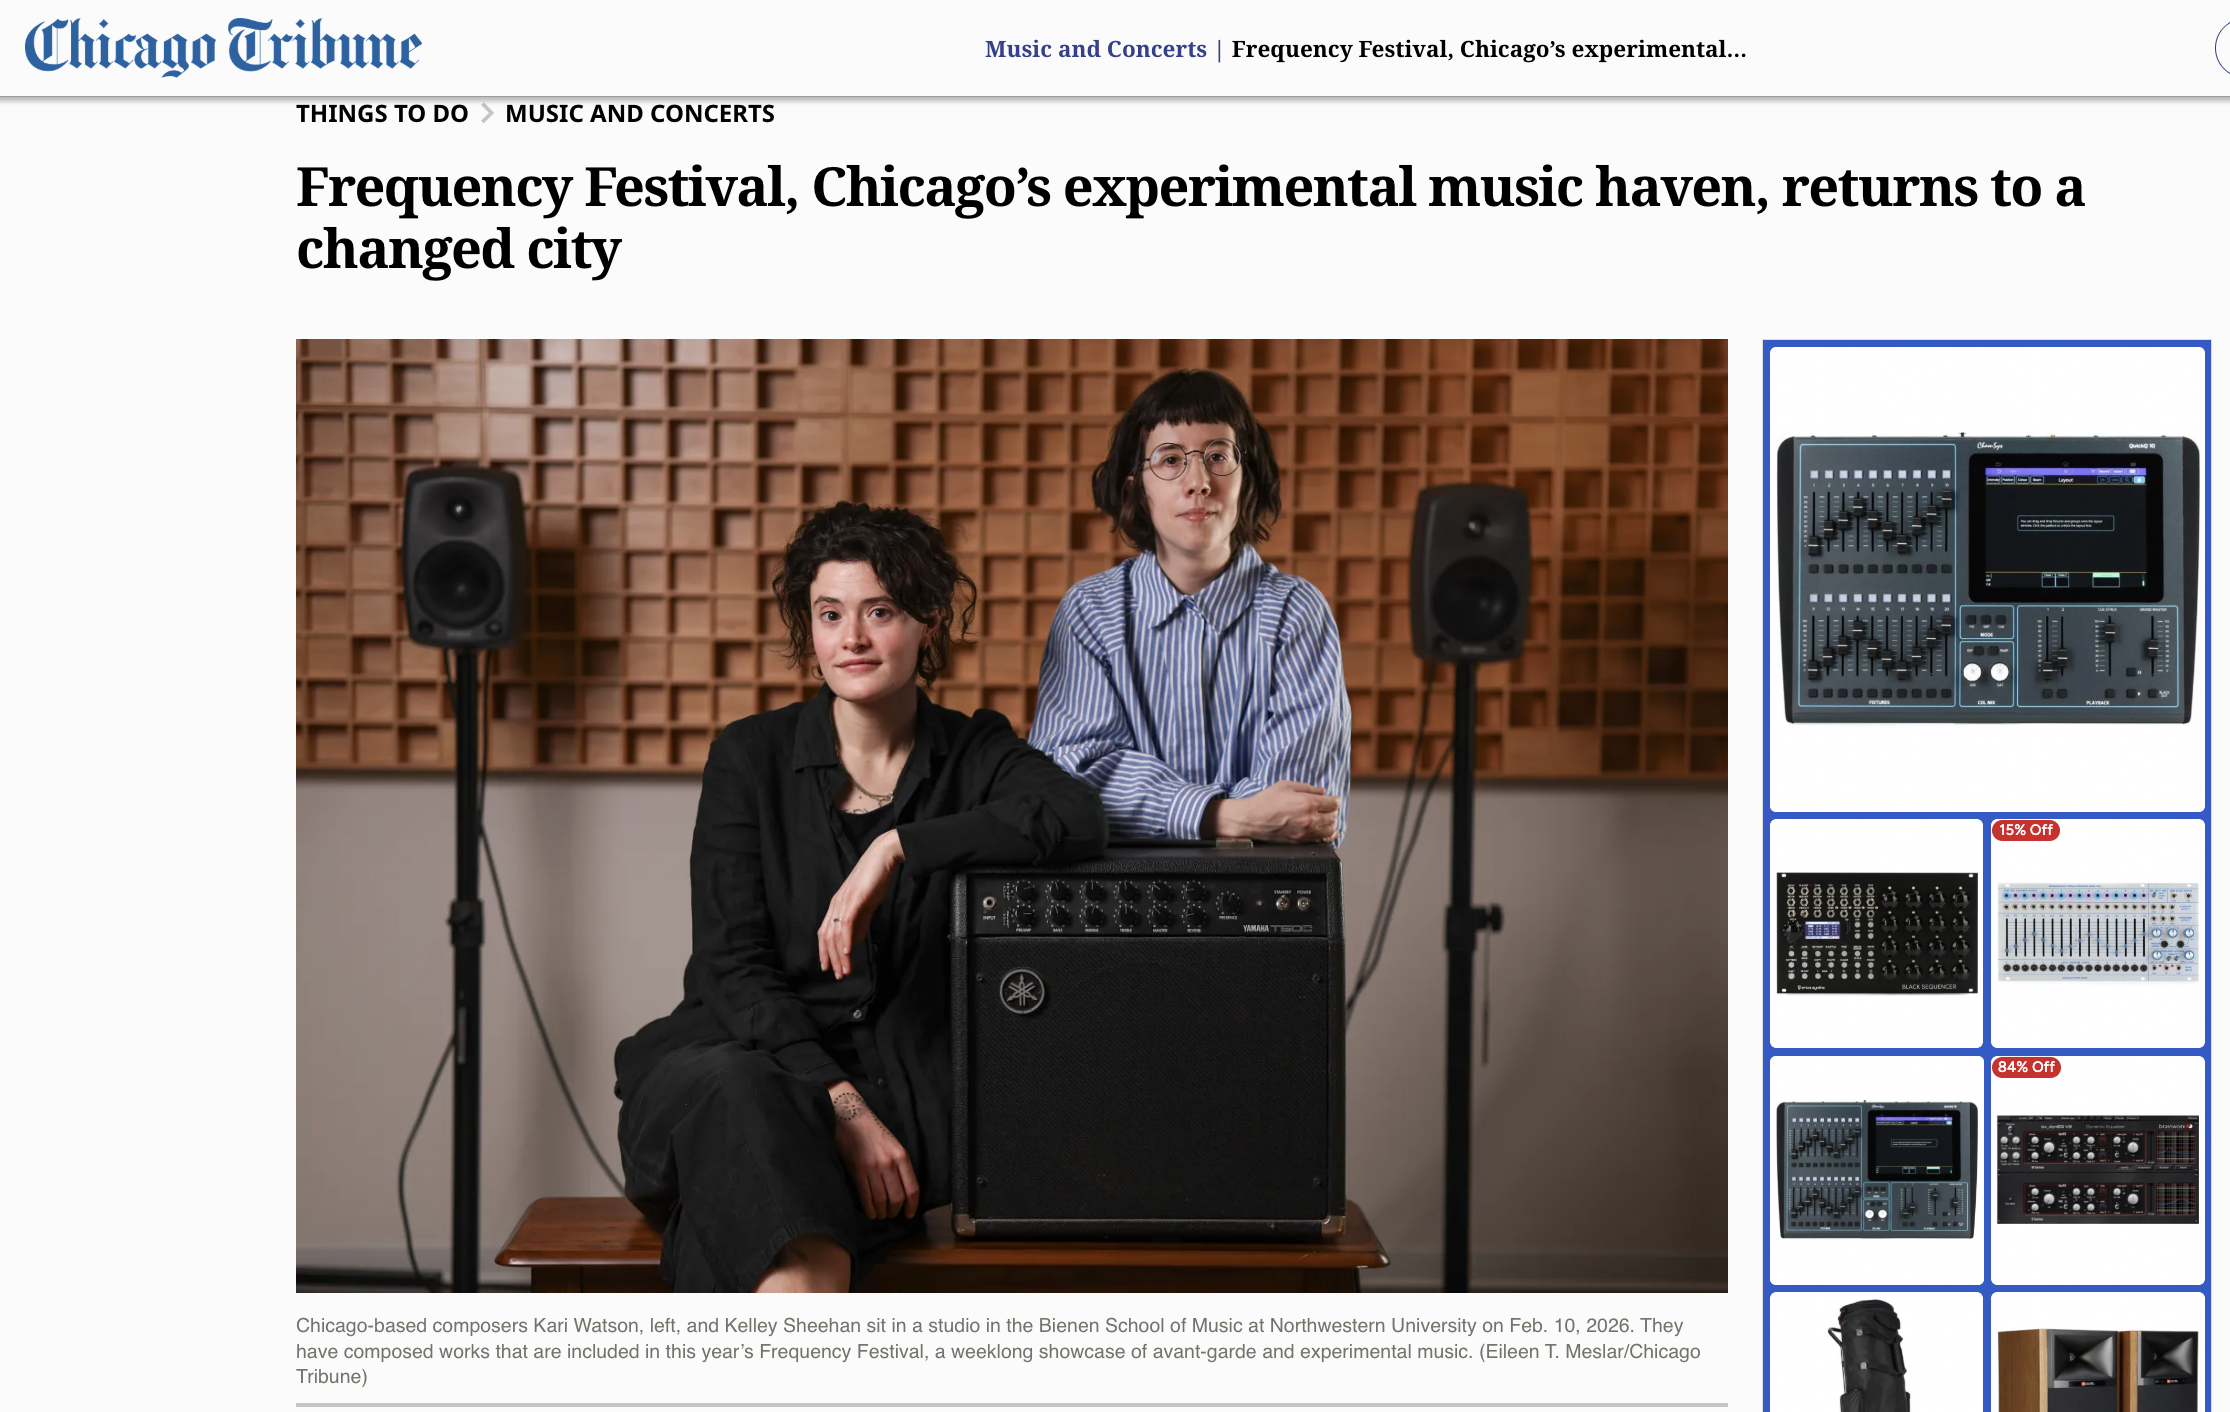The image size is (2230, 1412).
Task: Click the photo caption credit text
Action: (x=1560, y=1351)
